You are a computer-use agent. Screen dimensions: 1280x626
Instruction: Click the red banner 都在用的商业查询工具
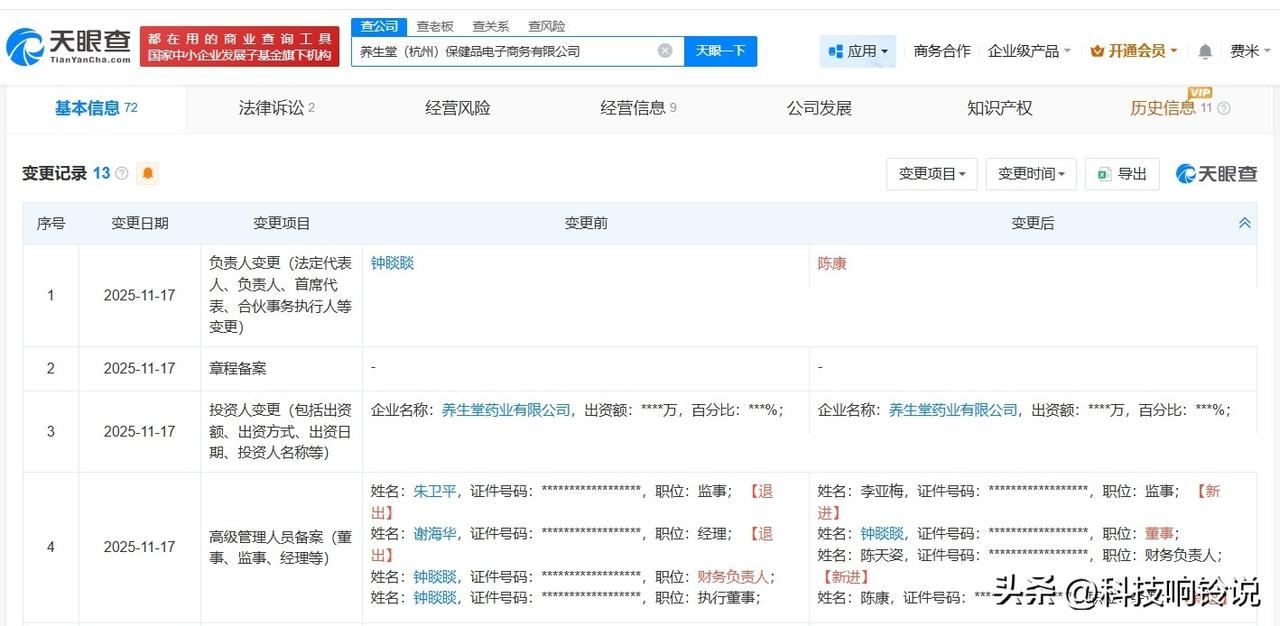coord(240,46)
